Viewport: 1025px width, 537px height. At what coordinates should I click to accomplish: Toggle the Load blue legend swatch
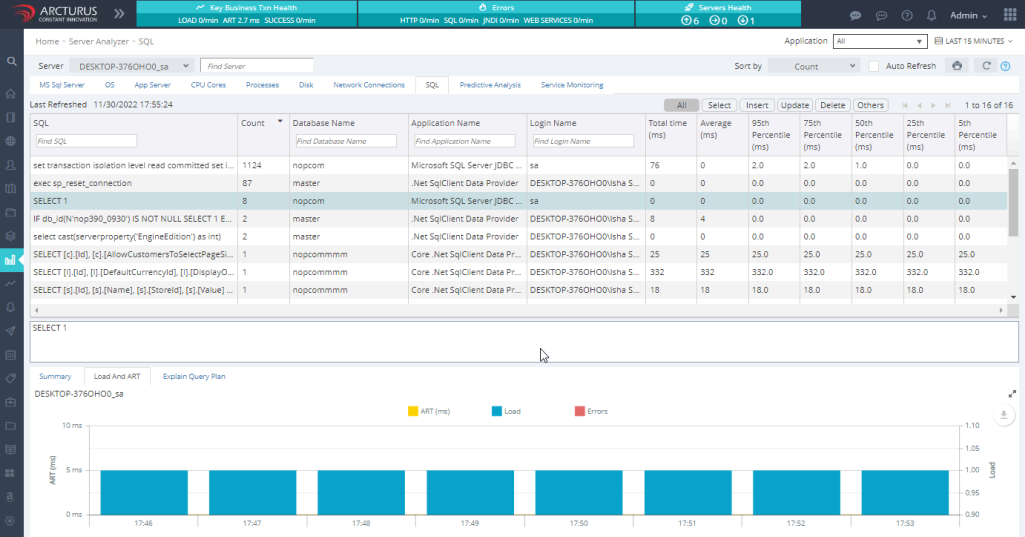497,411
